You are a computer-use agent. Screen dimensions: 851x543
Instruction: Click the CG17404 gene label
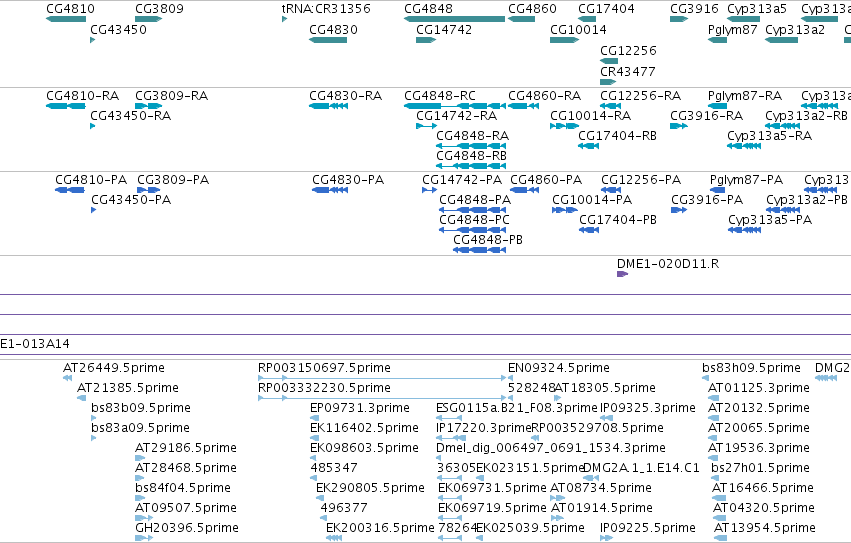click(606, 9)
